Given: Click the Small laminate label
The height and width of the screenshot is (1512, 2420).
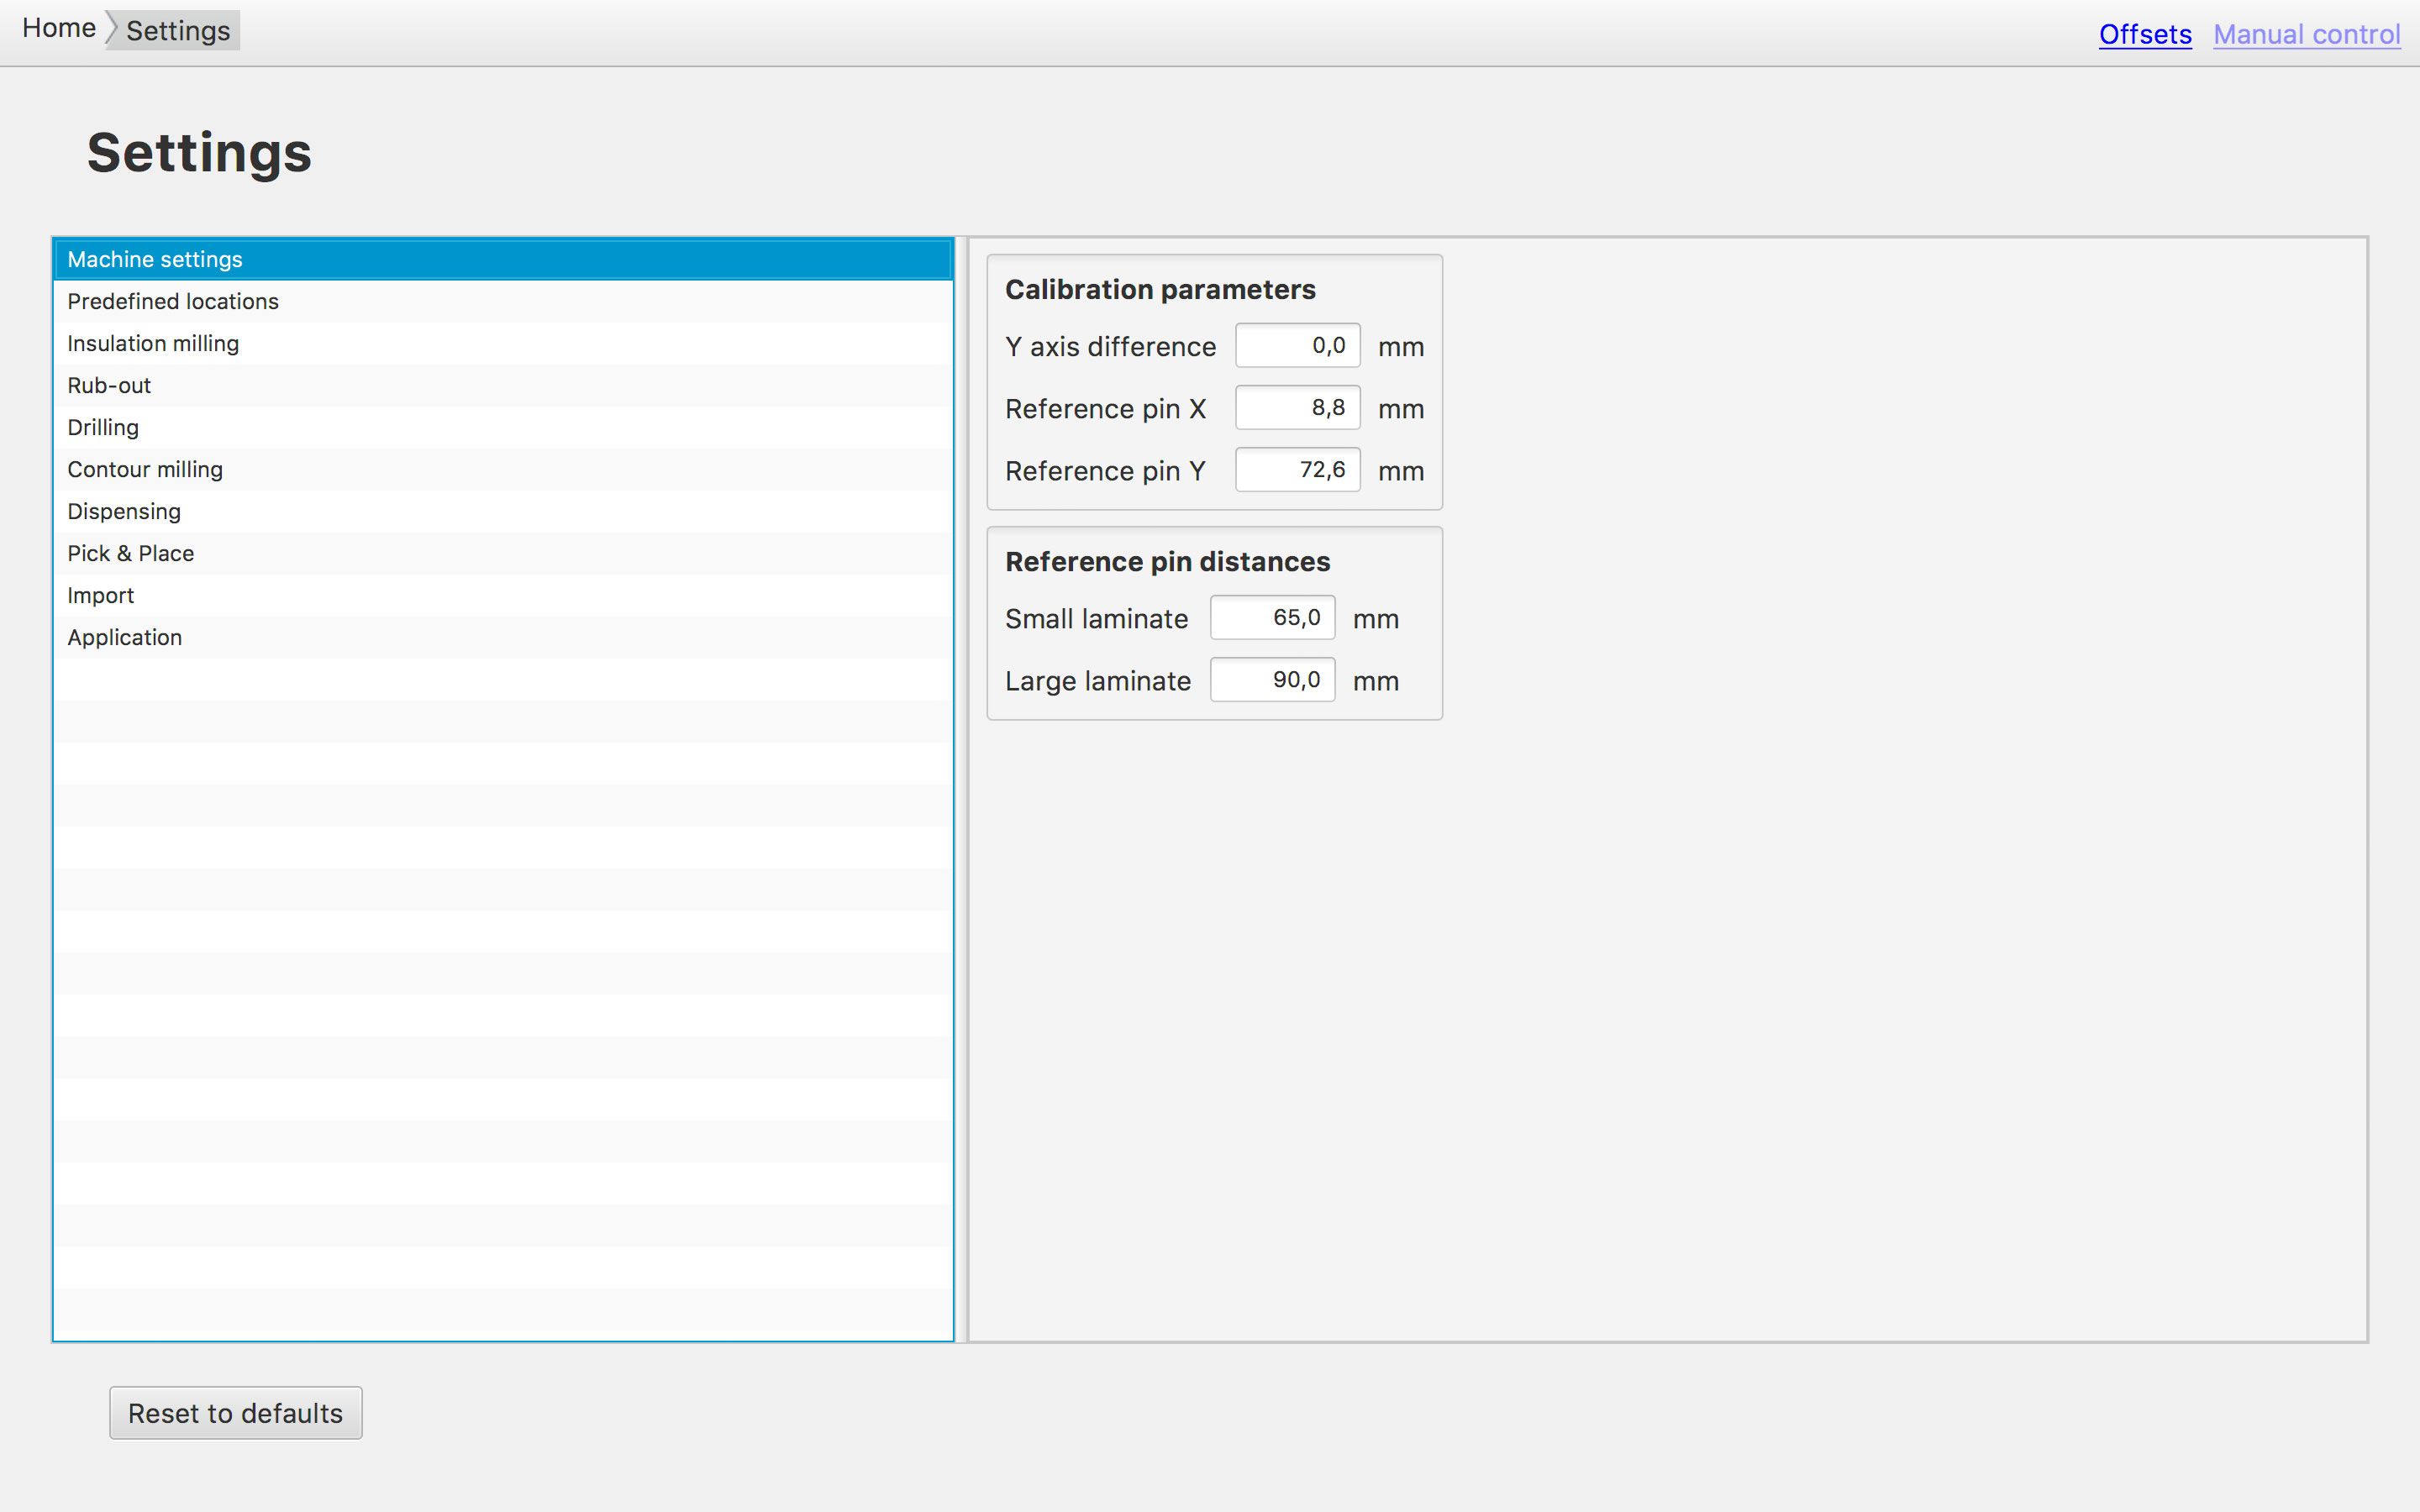Looking at the screenshot, I should (x=1096, y=619).
